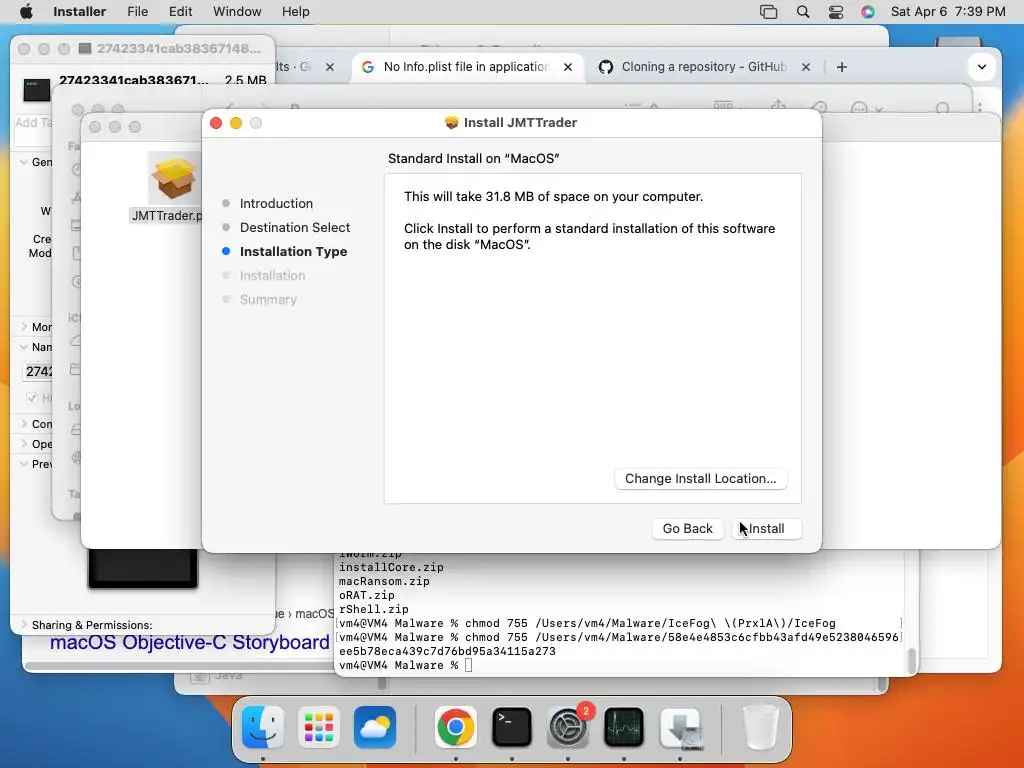Expand the Open with section in Info window
The height and width of the screenshot is (768, 1024).
pos(24,444)
